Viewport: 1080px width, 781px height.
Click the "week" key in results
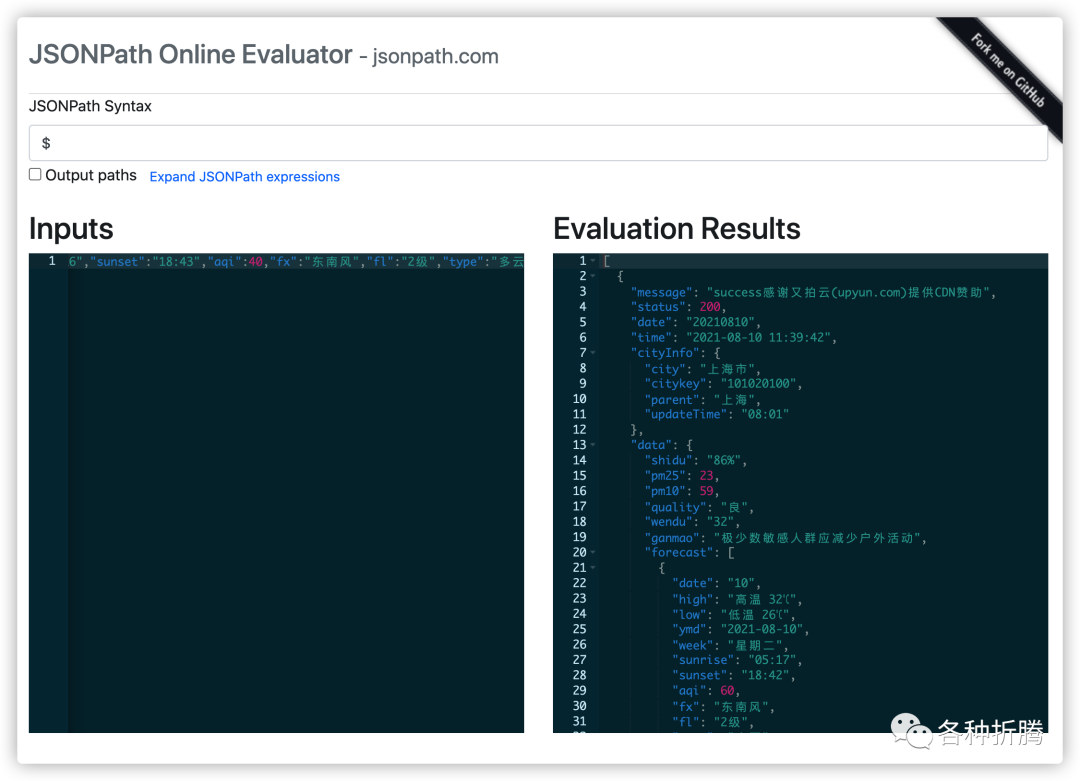click(x=692, y=645)
